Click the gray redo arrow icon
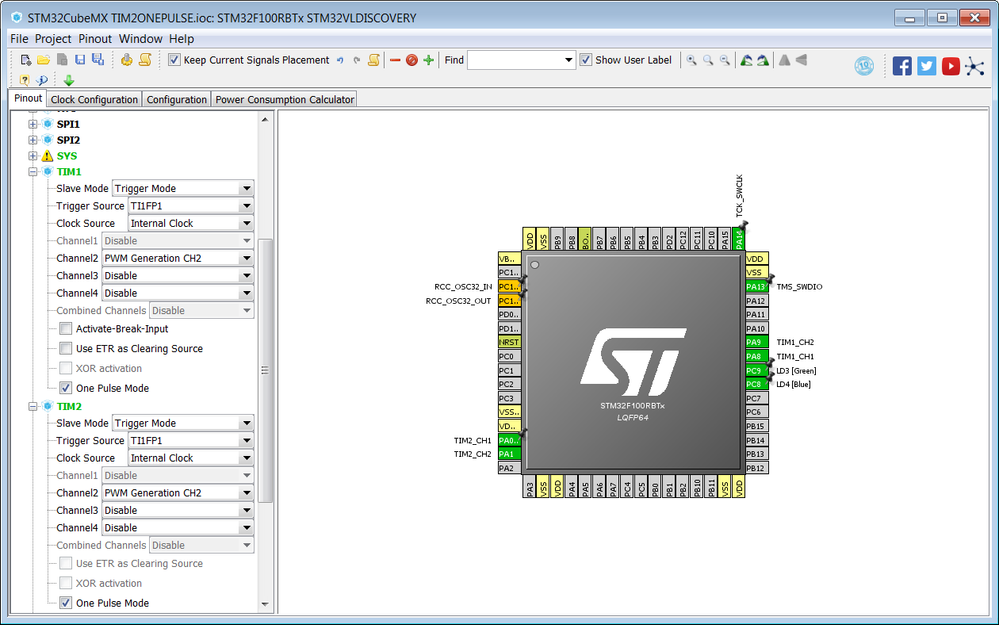The image size is (999, 625). (357, 61)
